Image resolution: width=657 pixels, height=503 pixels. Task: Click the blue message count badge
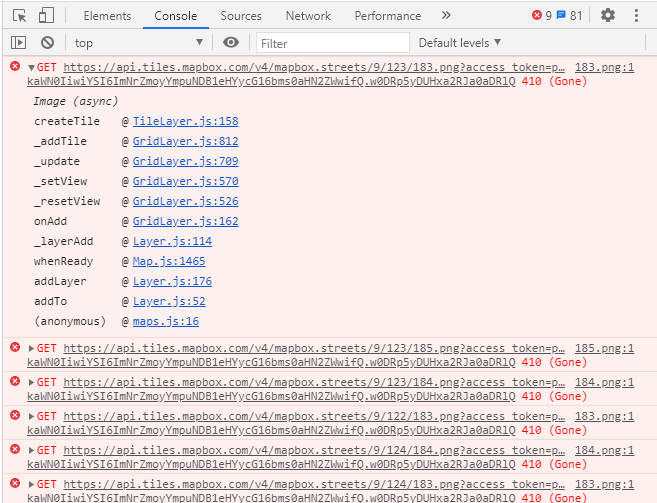(x=569, y=16)
